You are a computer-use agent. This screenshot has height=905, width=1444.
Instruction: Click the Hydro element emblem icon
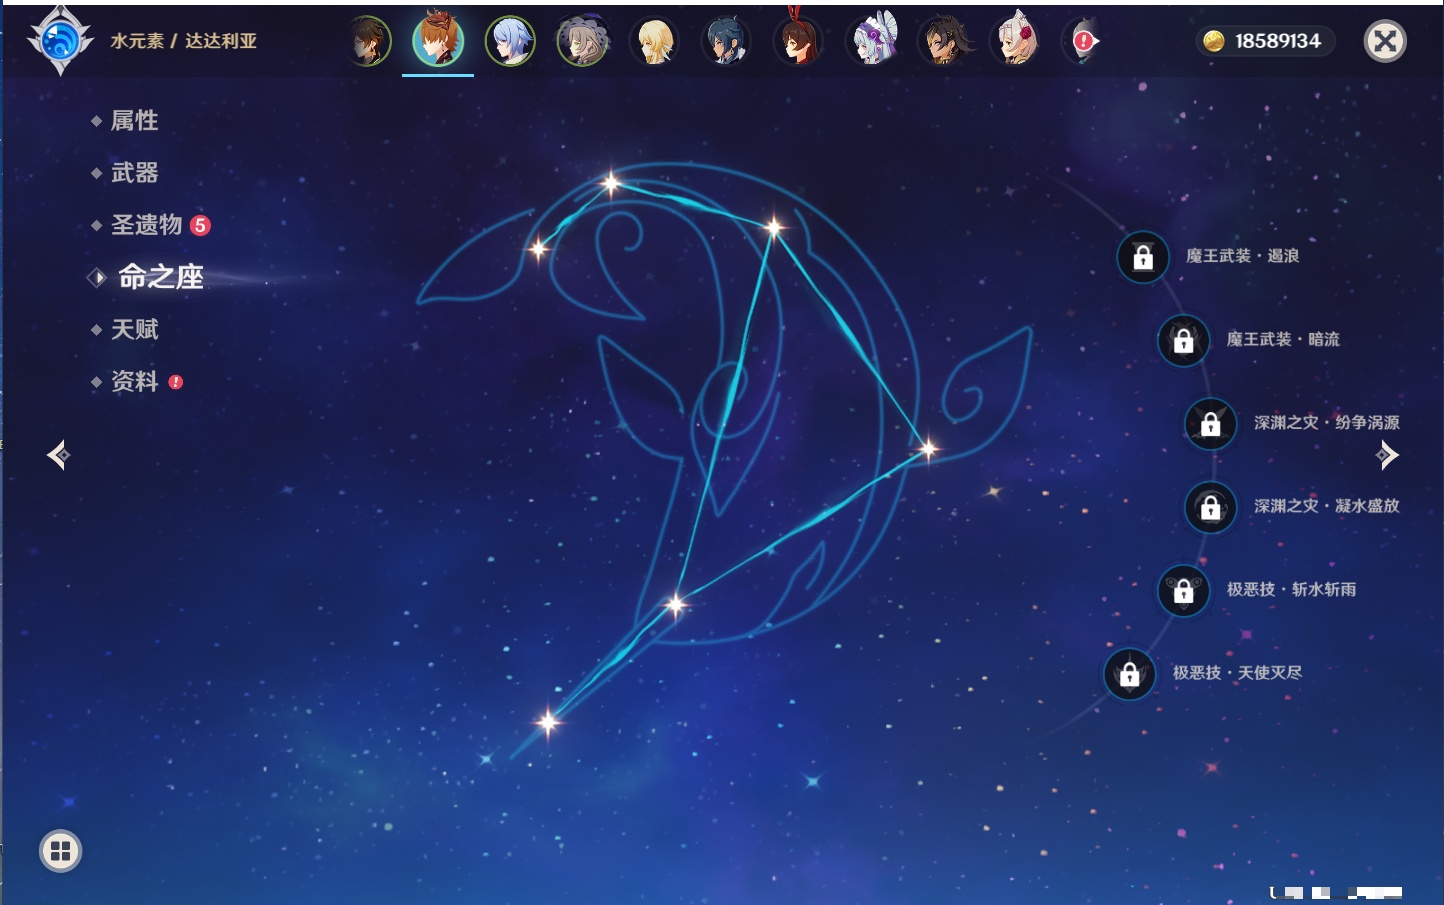pyautogui.click(x=60, y=41)
